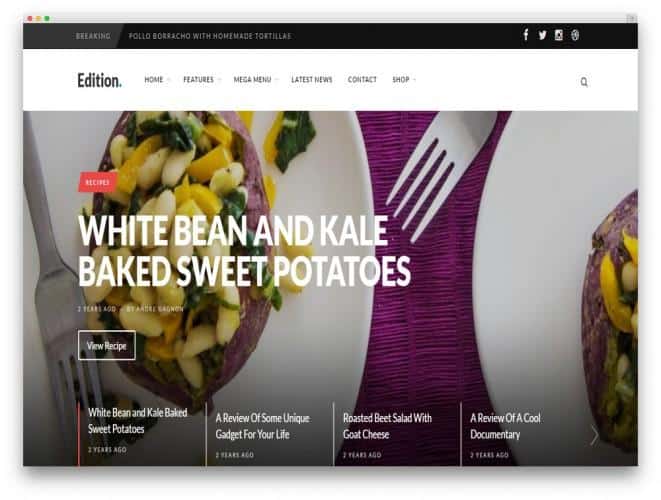Open the Edition. site logo
The height and width of the screenshot is (500, 661).
coord(99,80)
